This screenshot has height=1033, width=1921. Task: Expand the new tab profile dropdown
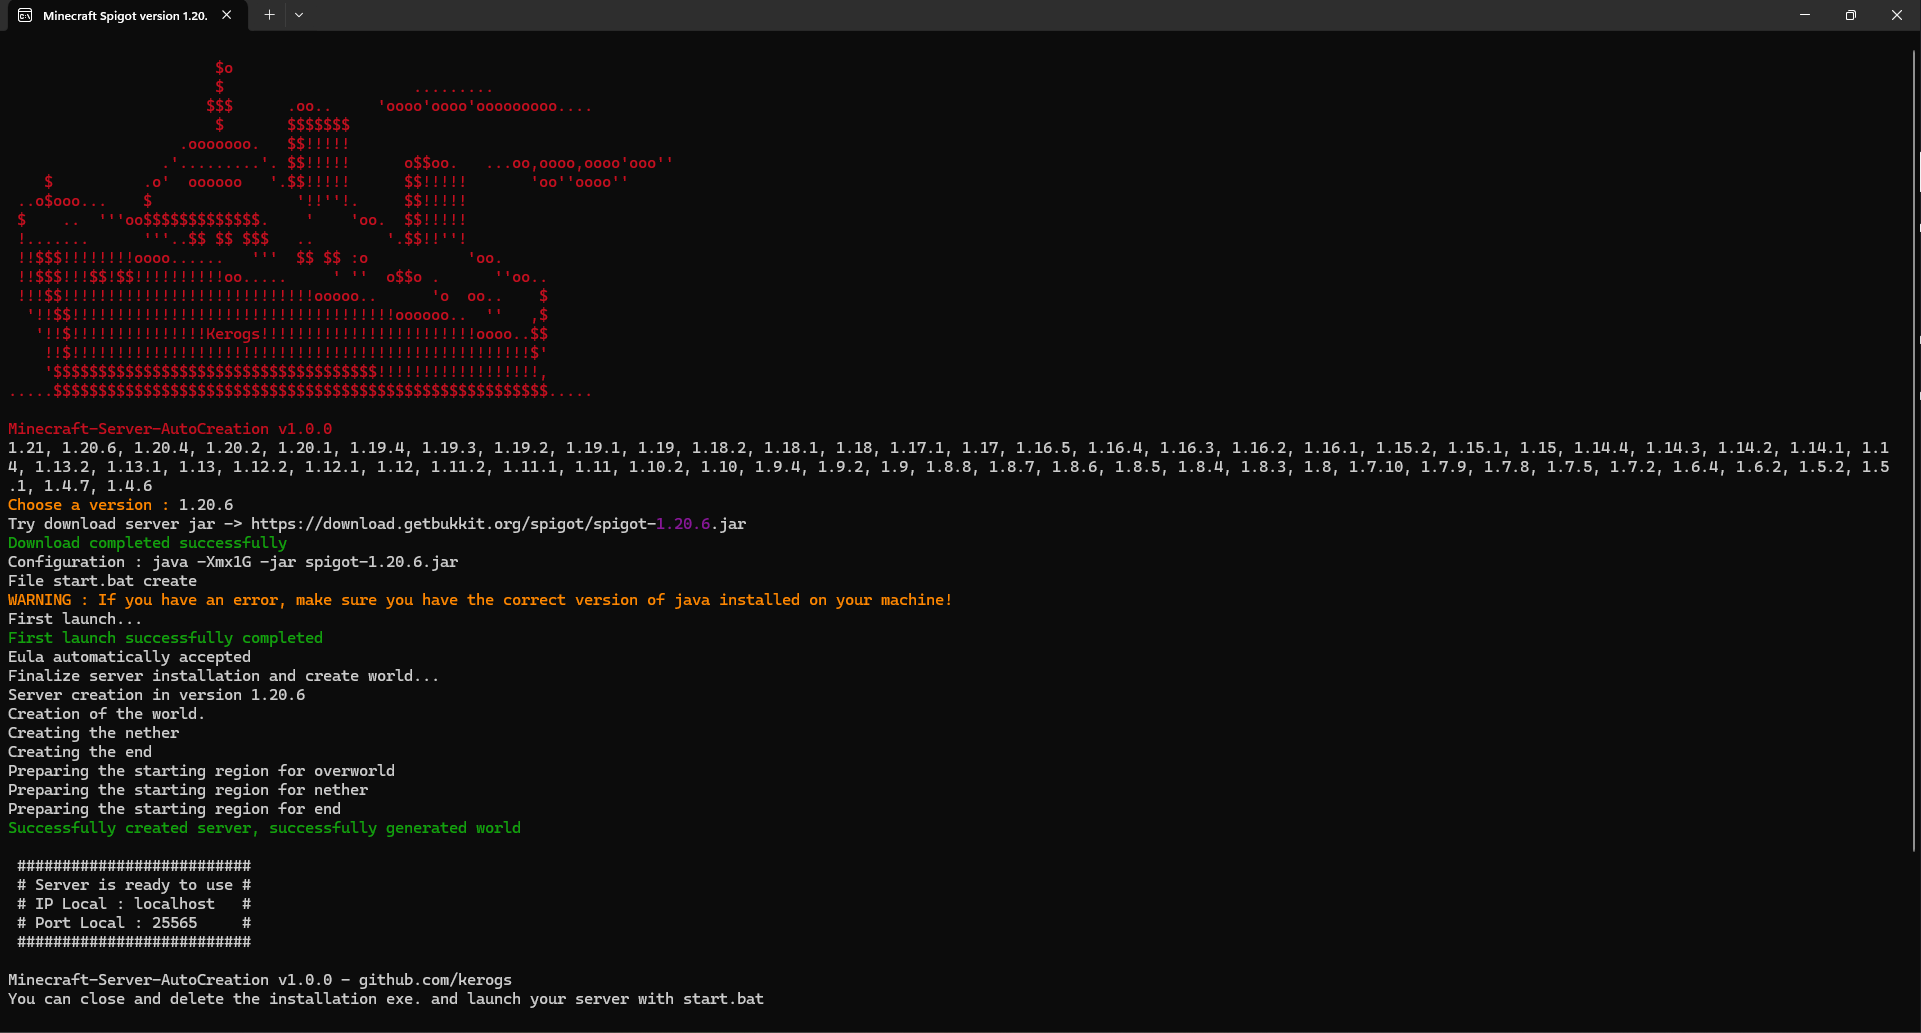coord(299,15)
